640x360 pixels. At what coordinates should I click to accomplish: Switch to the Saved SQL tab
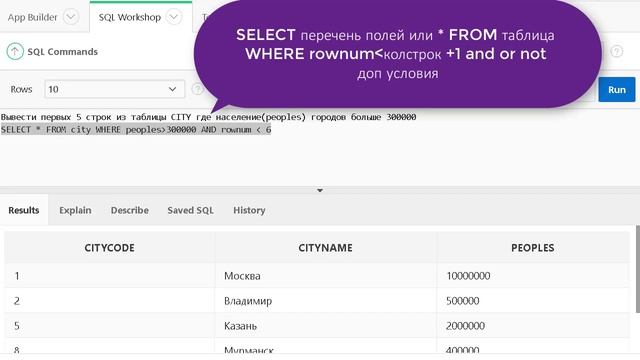click(190, 210)
